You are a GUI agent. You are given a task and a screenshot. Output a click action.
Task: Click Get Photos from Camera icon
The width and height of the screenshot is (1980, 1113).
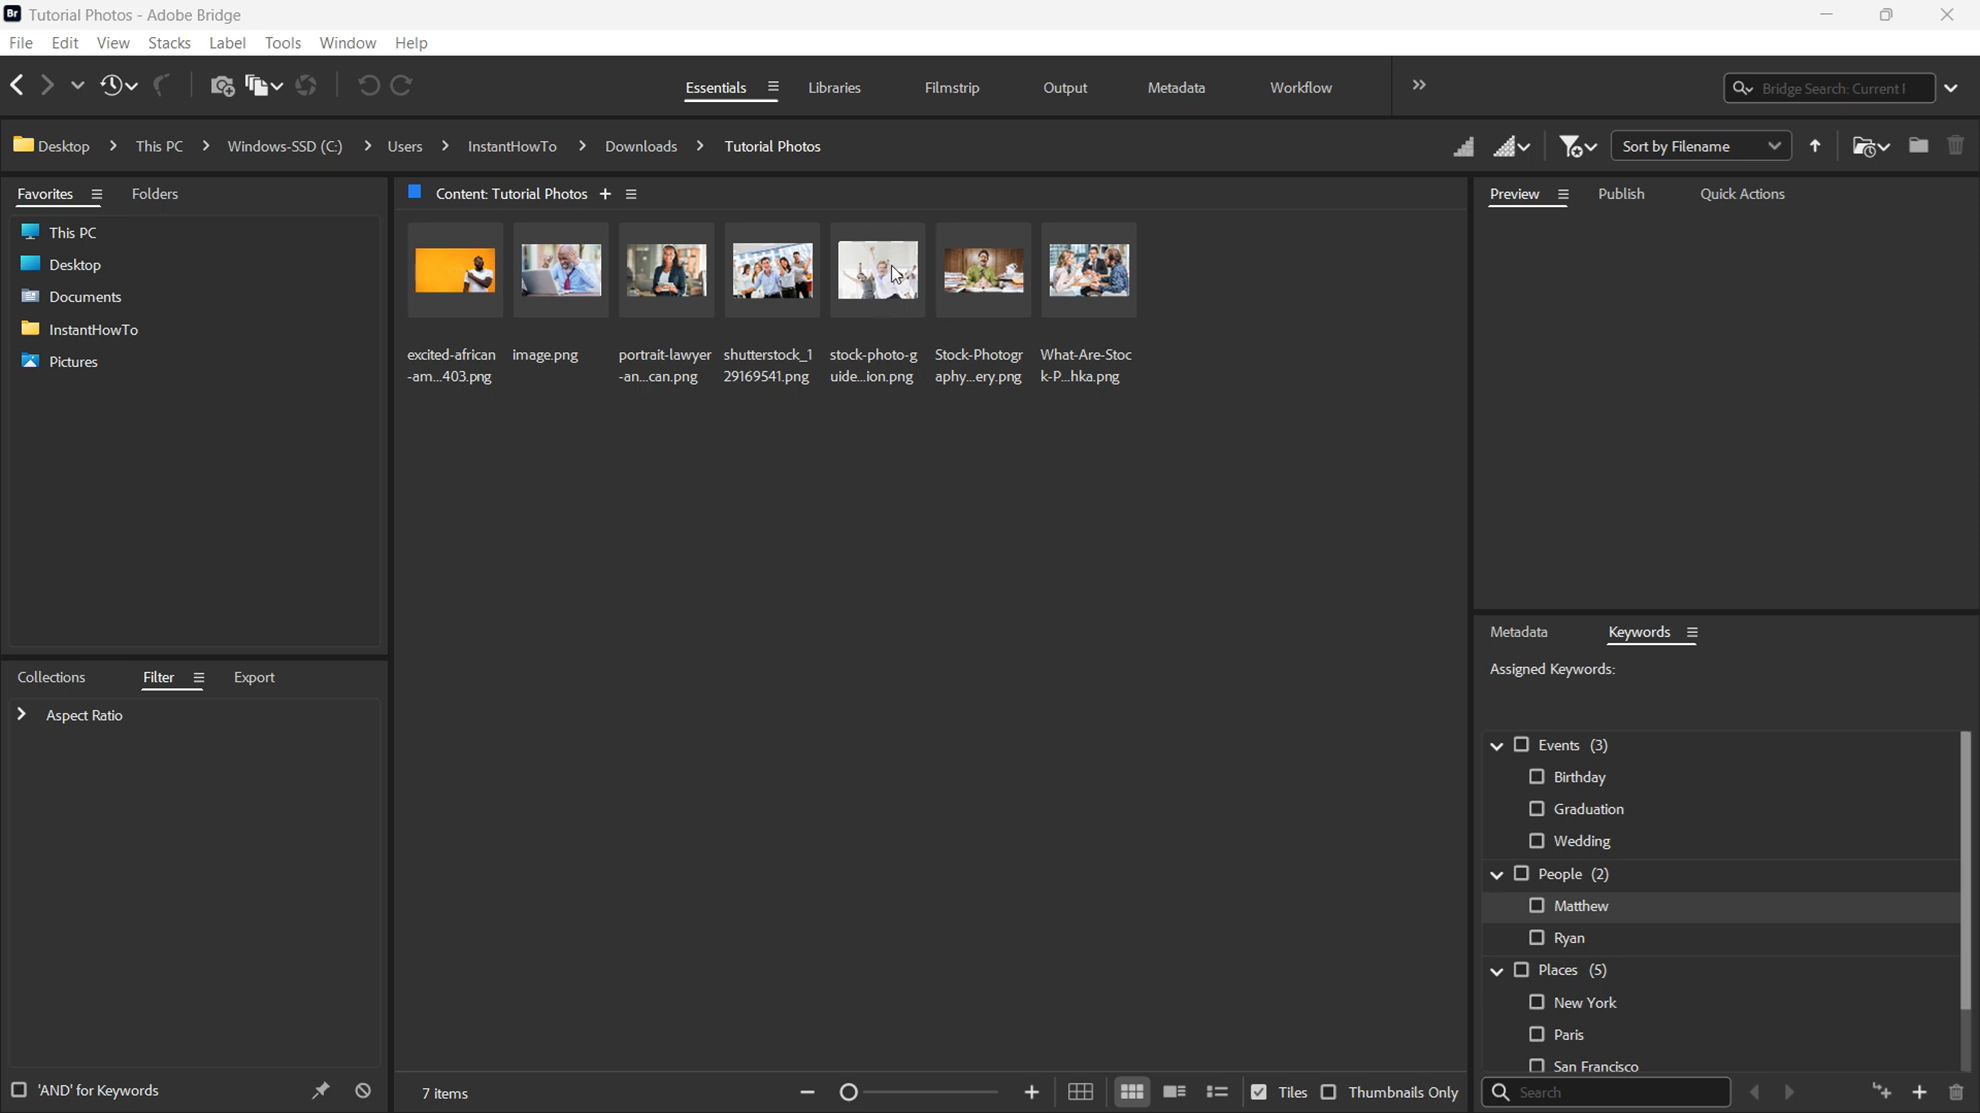(222, 86)
